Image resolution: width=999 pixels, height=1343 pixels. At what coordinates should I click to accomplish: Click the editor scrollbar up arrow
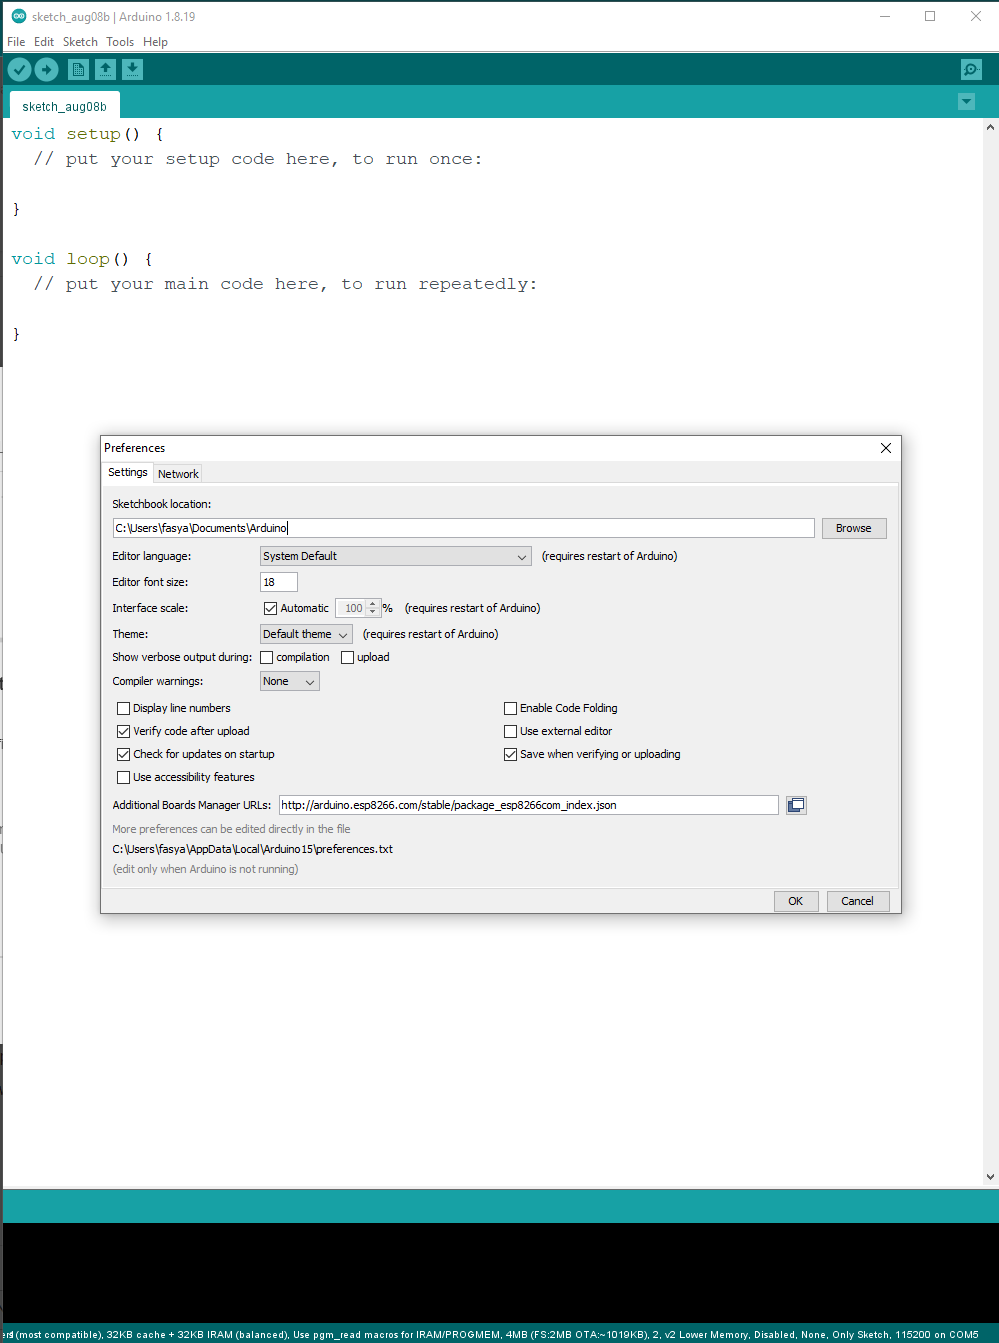coord(991,127)
